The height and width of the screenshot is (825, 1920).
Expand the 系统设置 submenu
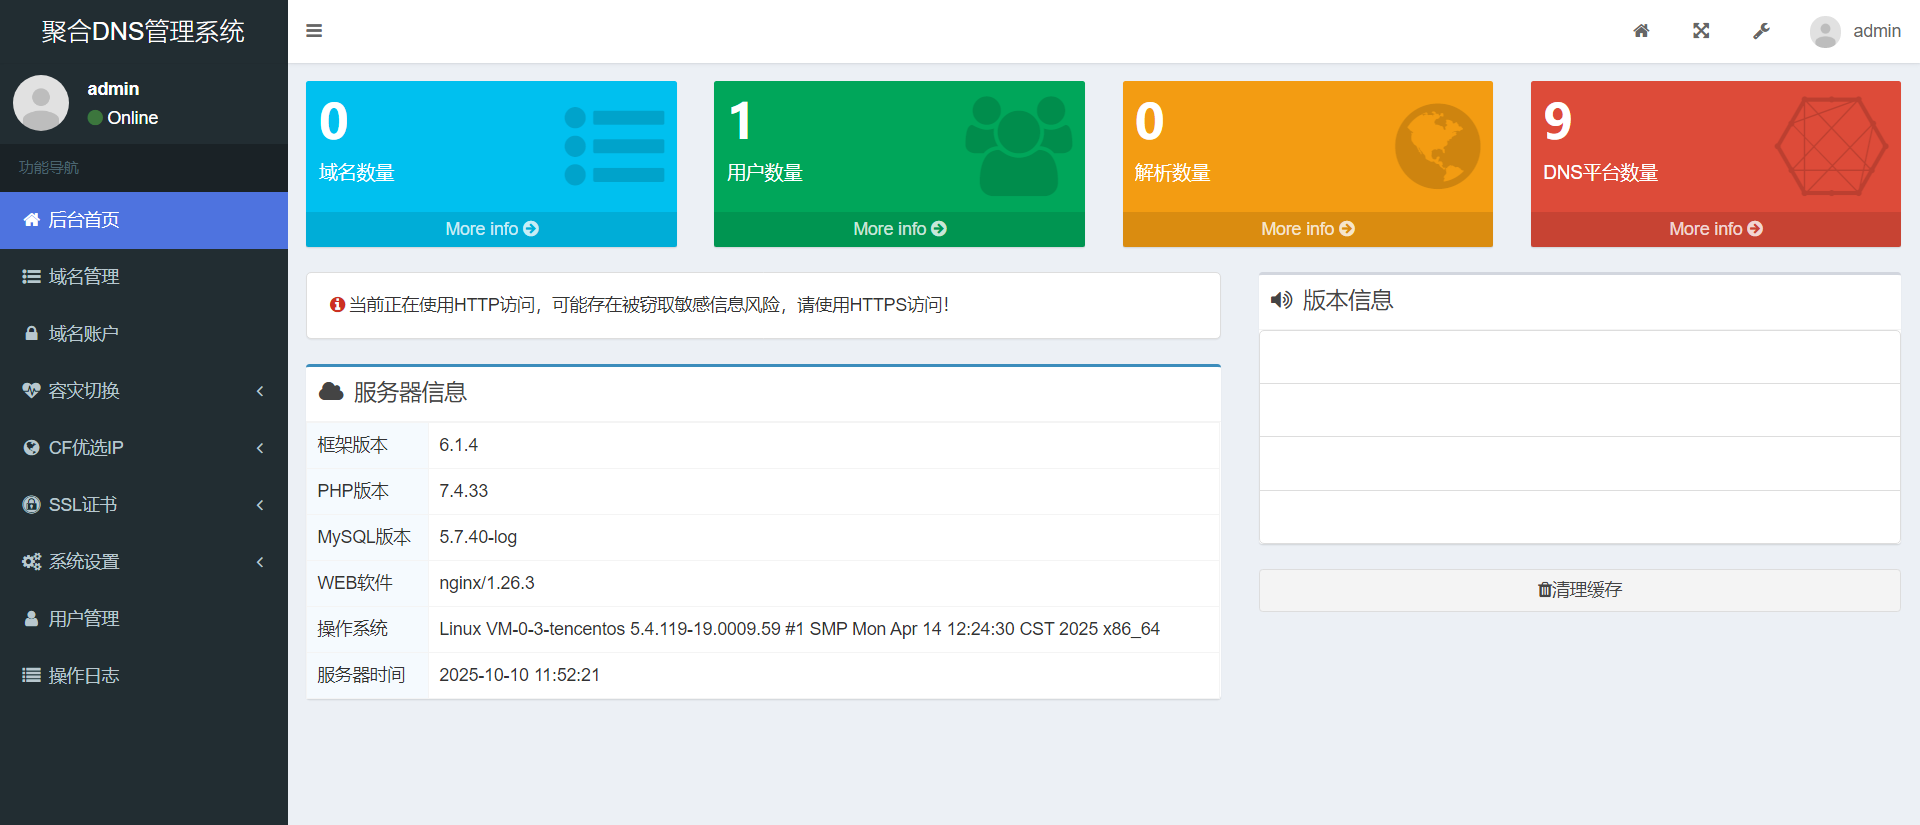pos(144,562)
